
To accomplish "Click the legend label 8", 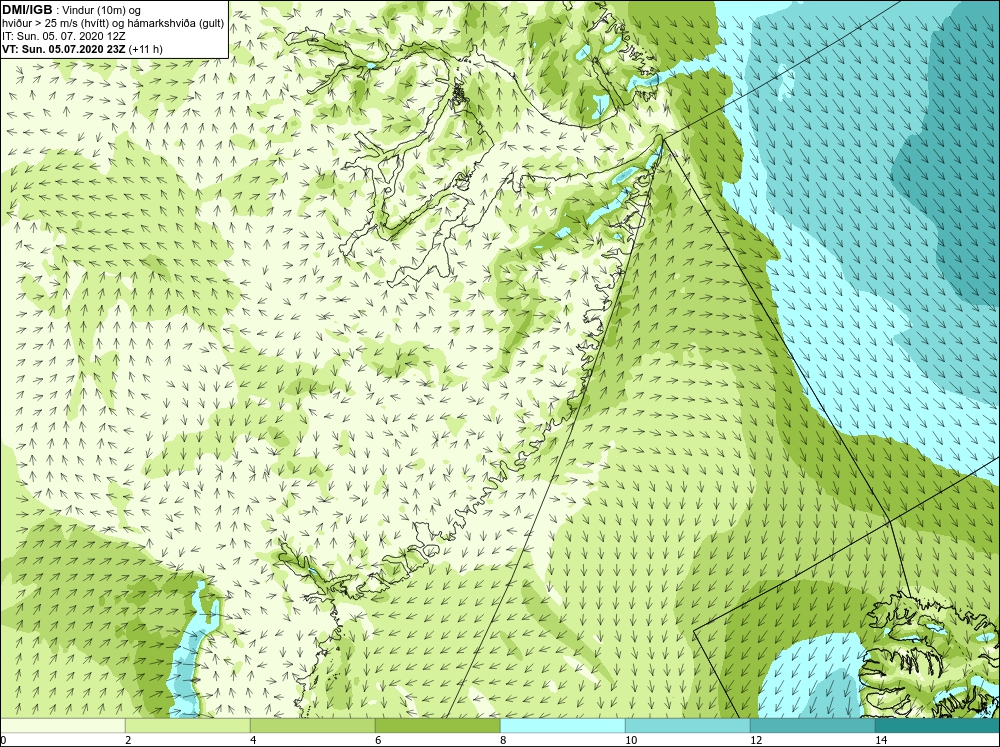I will (503, 740).
